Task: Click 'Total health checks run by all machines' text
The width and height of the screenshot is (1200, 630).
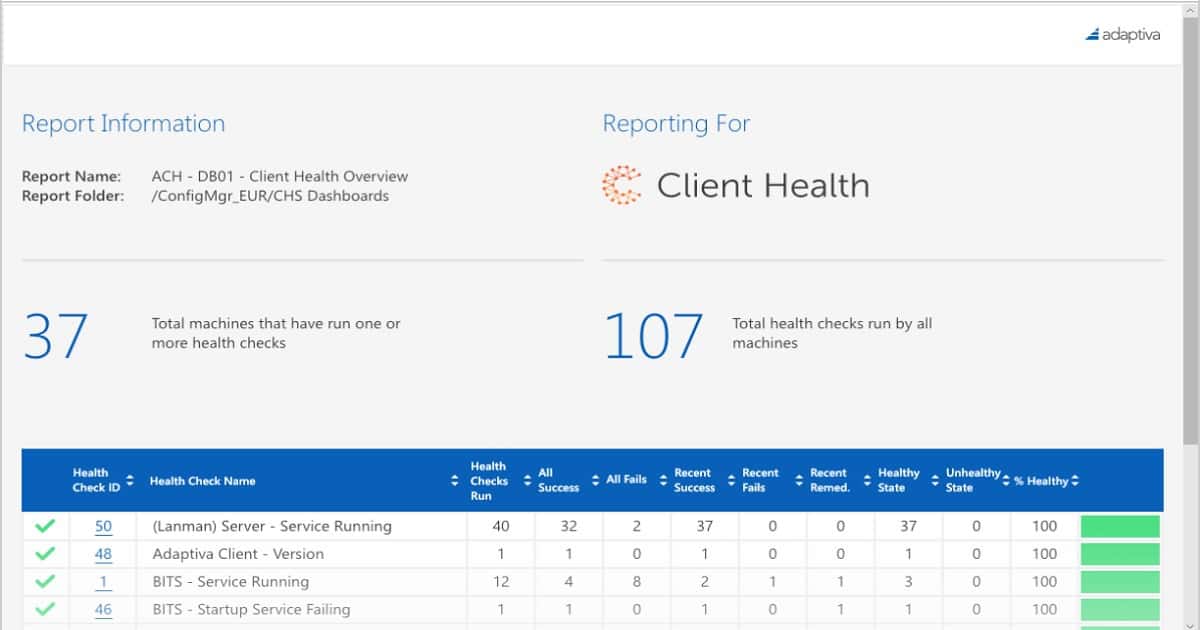Action: 832,333
